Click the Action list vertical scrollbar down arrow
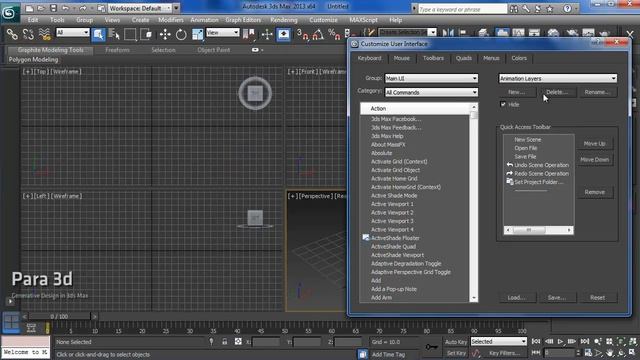The image size is (640, 360). point(474,298)
